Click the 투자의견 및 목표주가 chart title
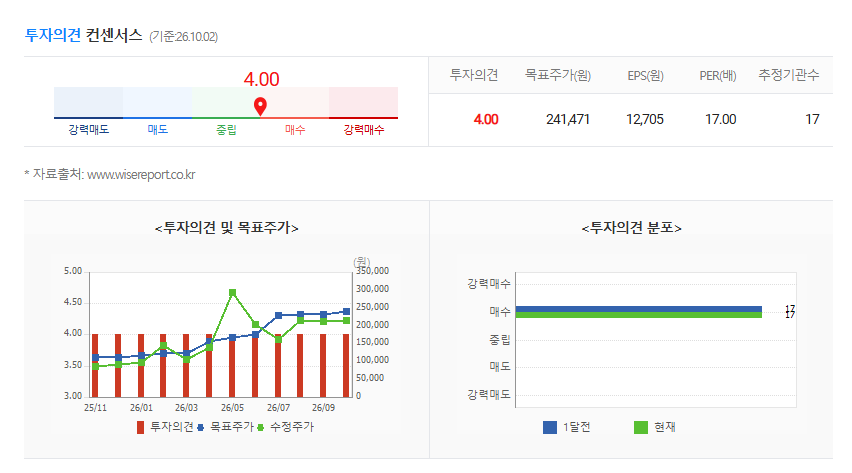The height and width of the screenshot is (473, 852). coord(227,228)
